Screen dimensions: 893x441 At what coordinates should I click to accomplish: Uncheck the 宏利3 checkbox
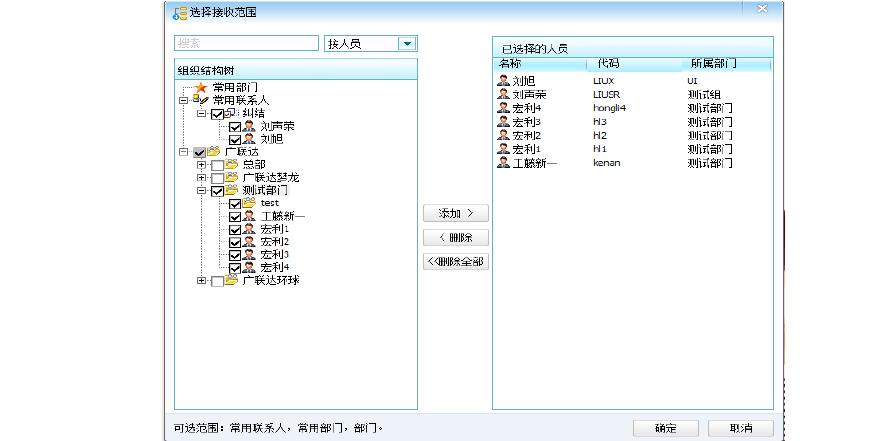pyautogui.click(x=235, y=255)
